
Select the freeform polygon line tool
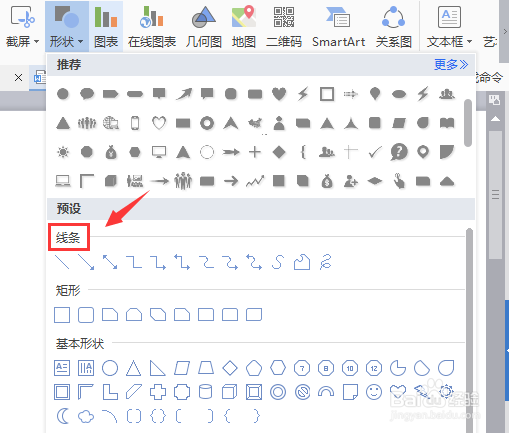tap(302, 262)
